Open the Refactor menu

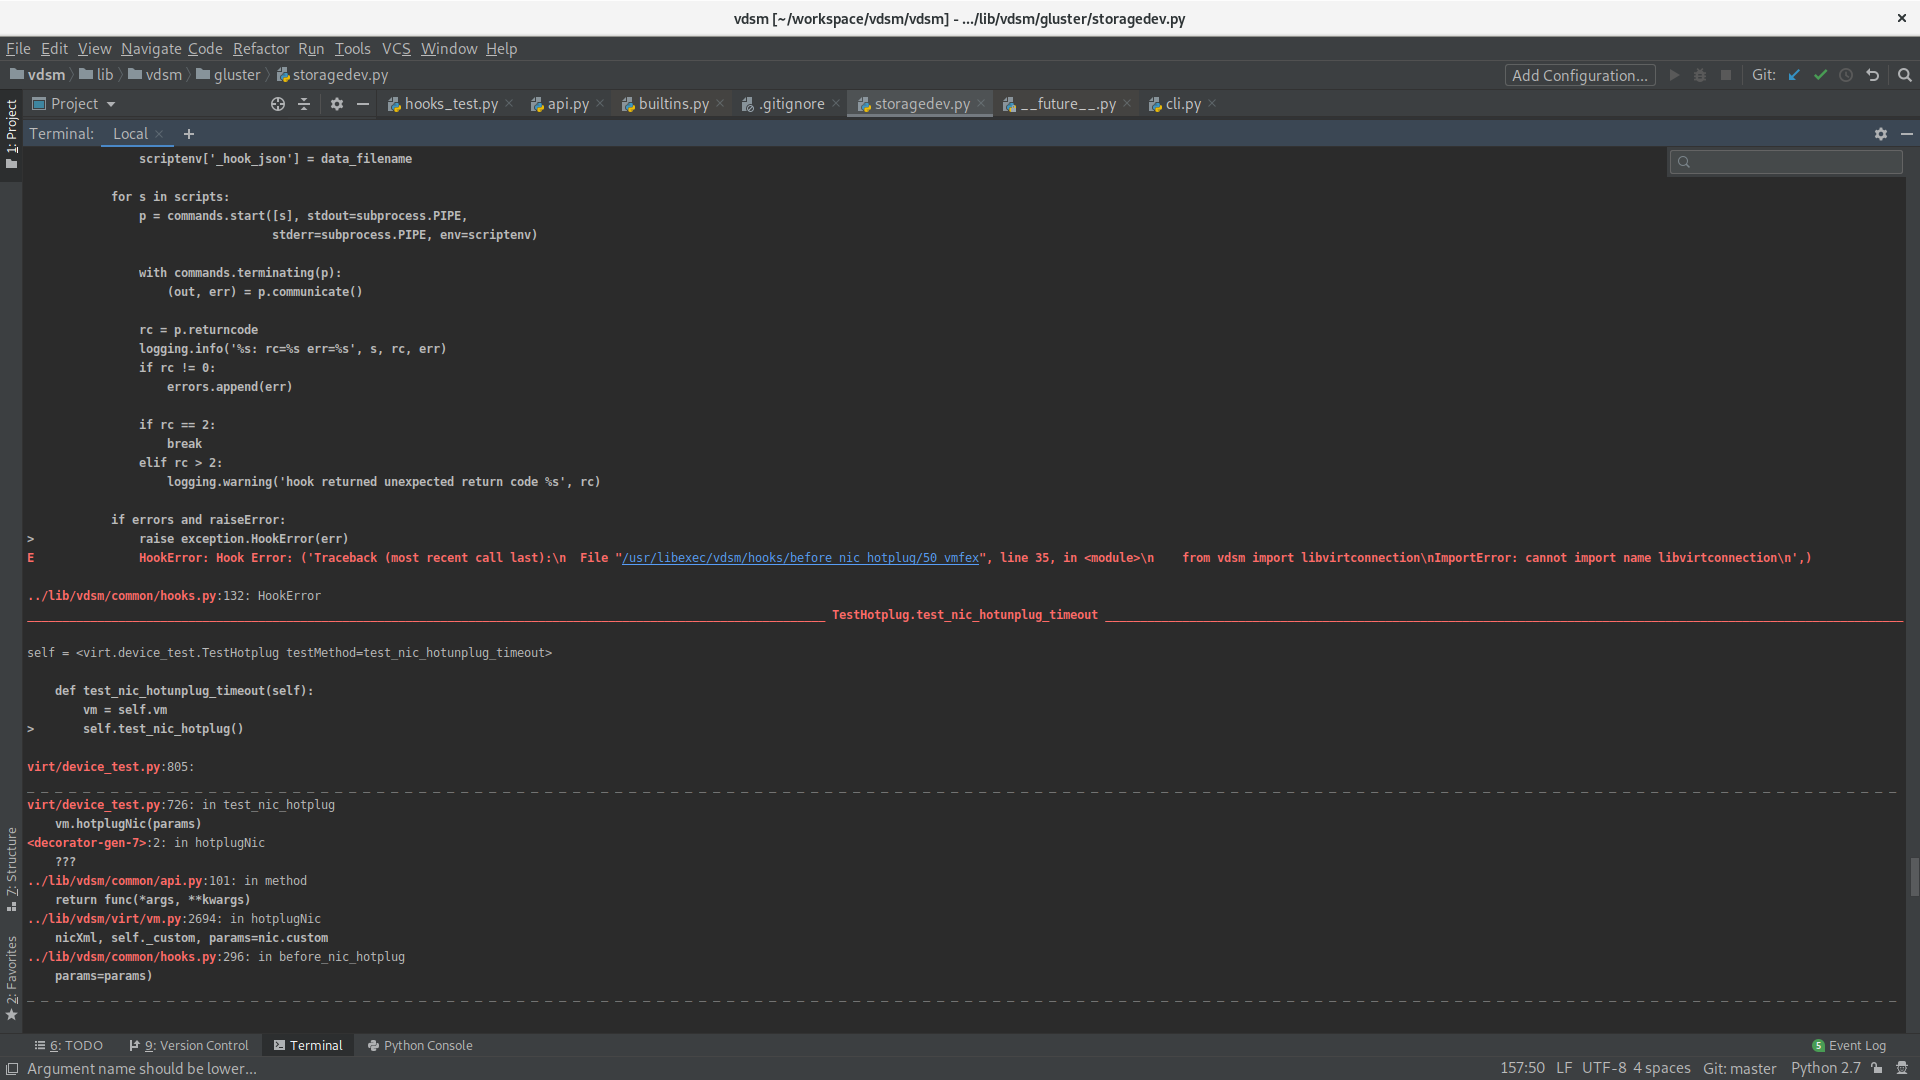pyautogui.click(x=260, y=48)
